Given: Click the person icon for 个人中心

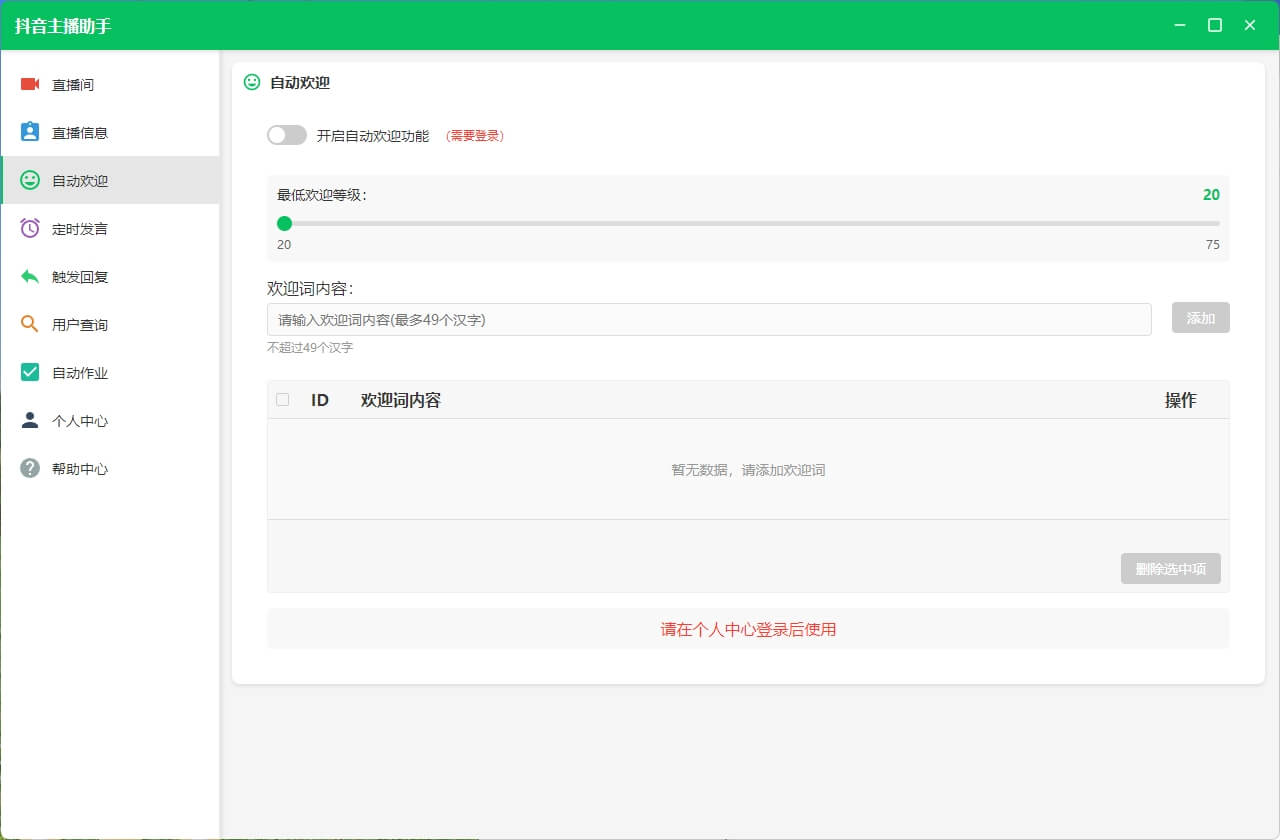Looking at the screenshot, I should pos(30,420).
